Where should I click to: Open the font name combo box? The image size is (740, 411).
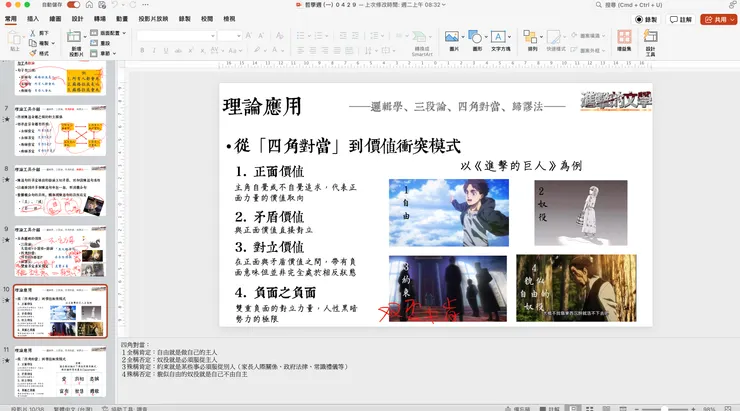pos(177,36)
